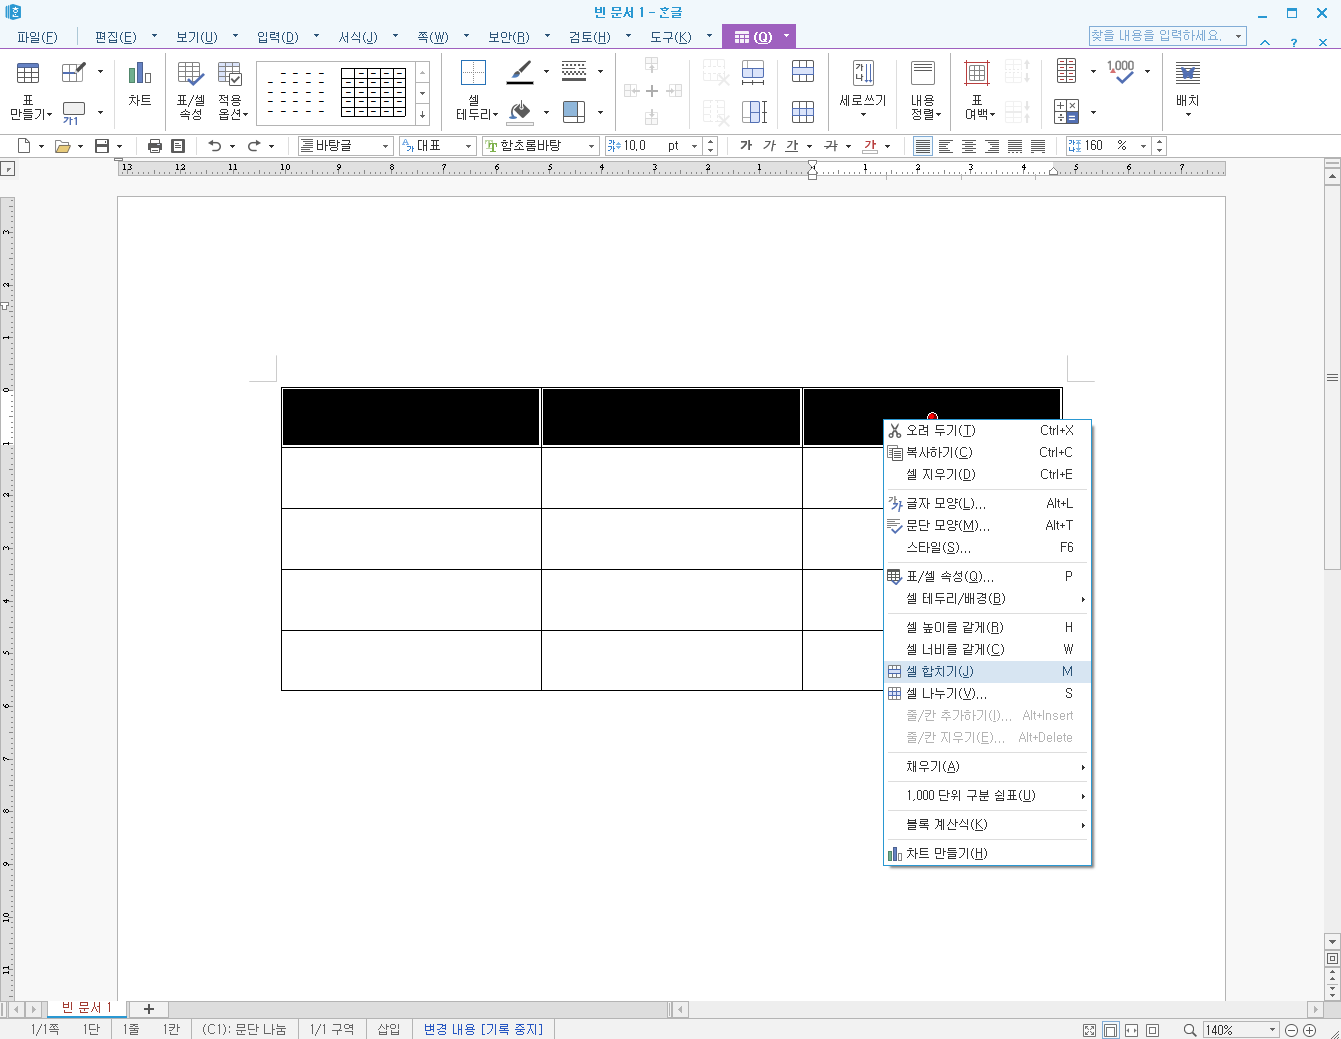Click the caption insert icon
Screen dimensions: 1341x1039
click(74, 113)
